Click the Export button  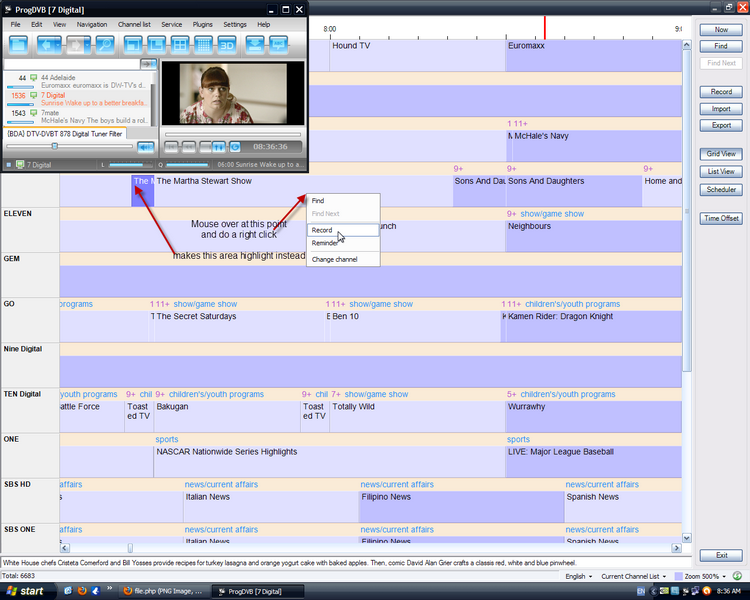(721, 125)
